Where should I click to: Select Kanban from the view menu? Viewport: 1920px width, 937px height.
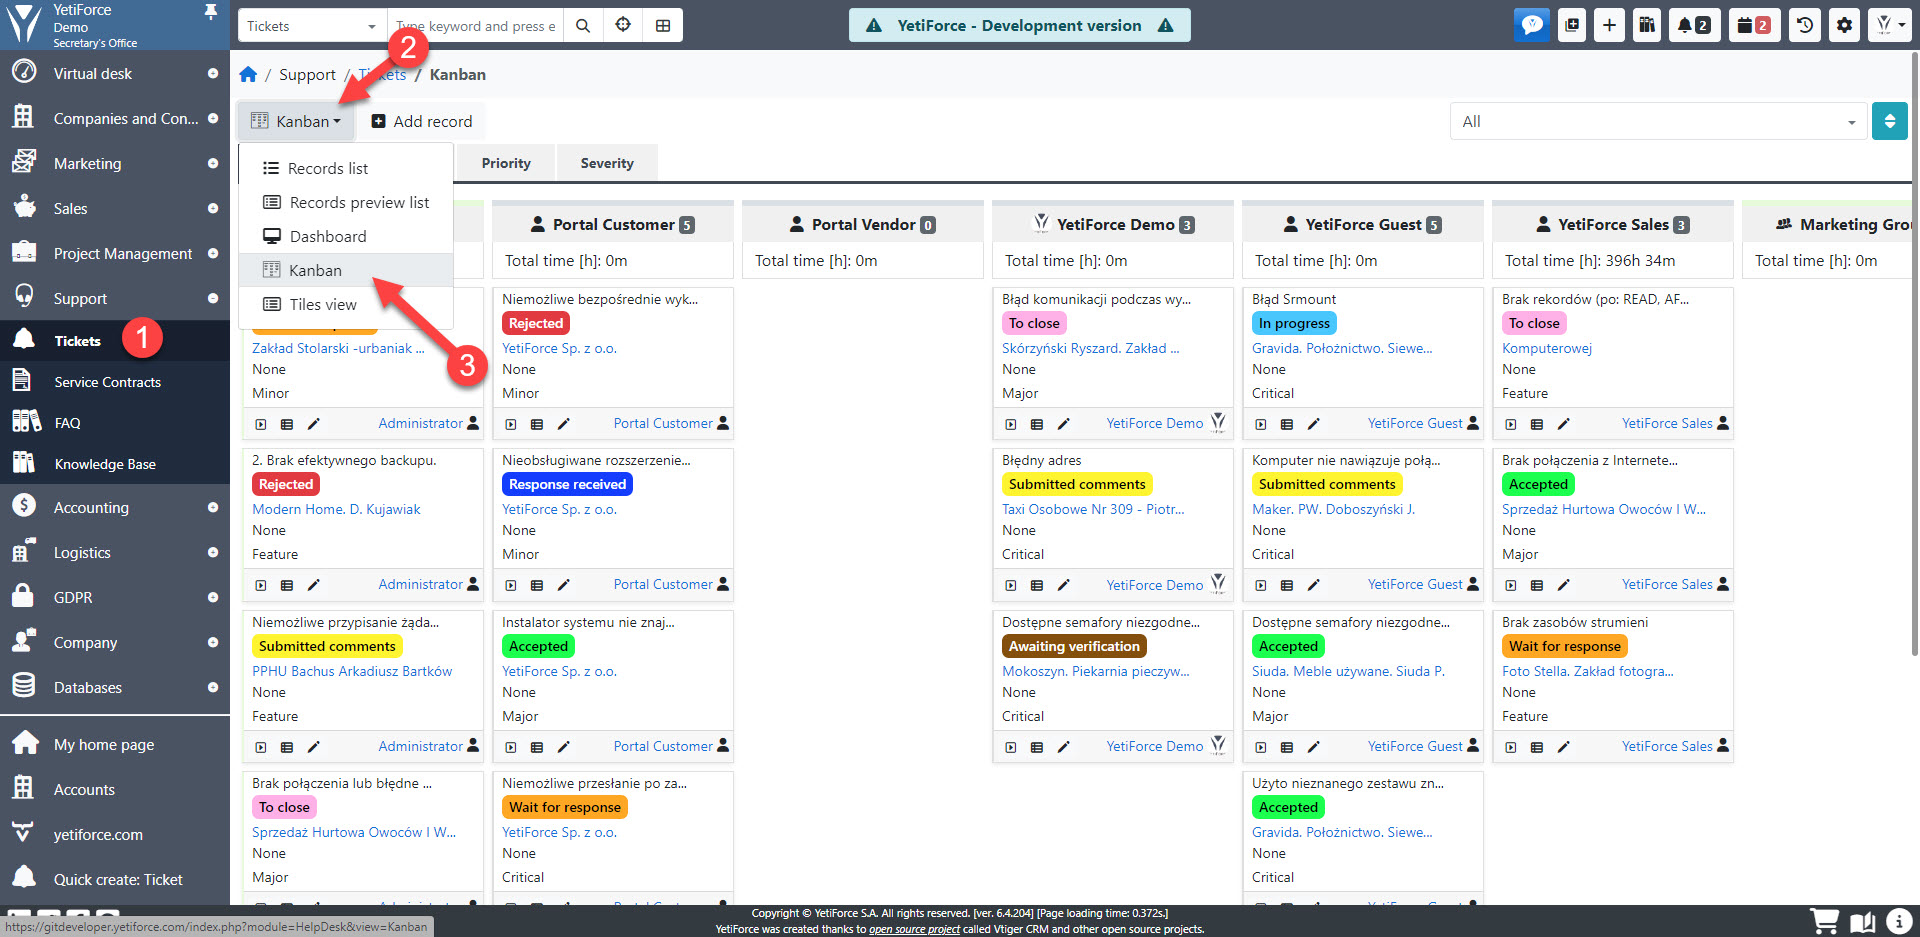pyautogui.click(x=346, y=270)
